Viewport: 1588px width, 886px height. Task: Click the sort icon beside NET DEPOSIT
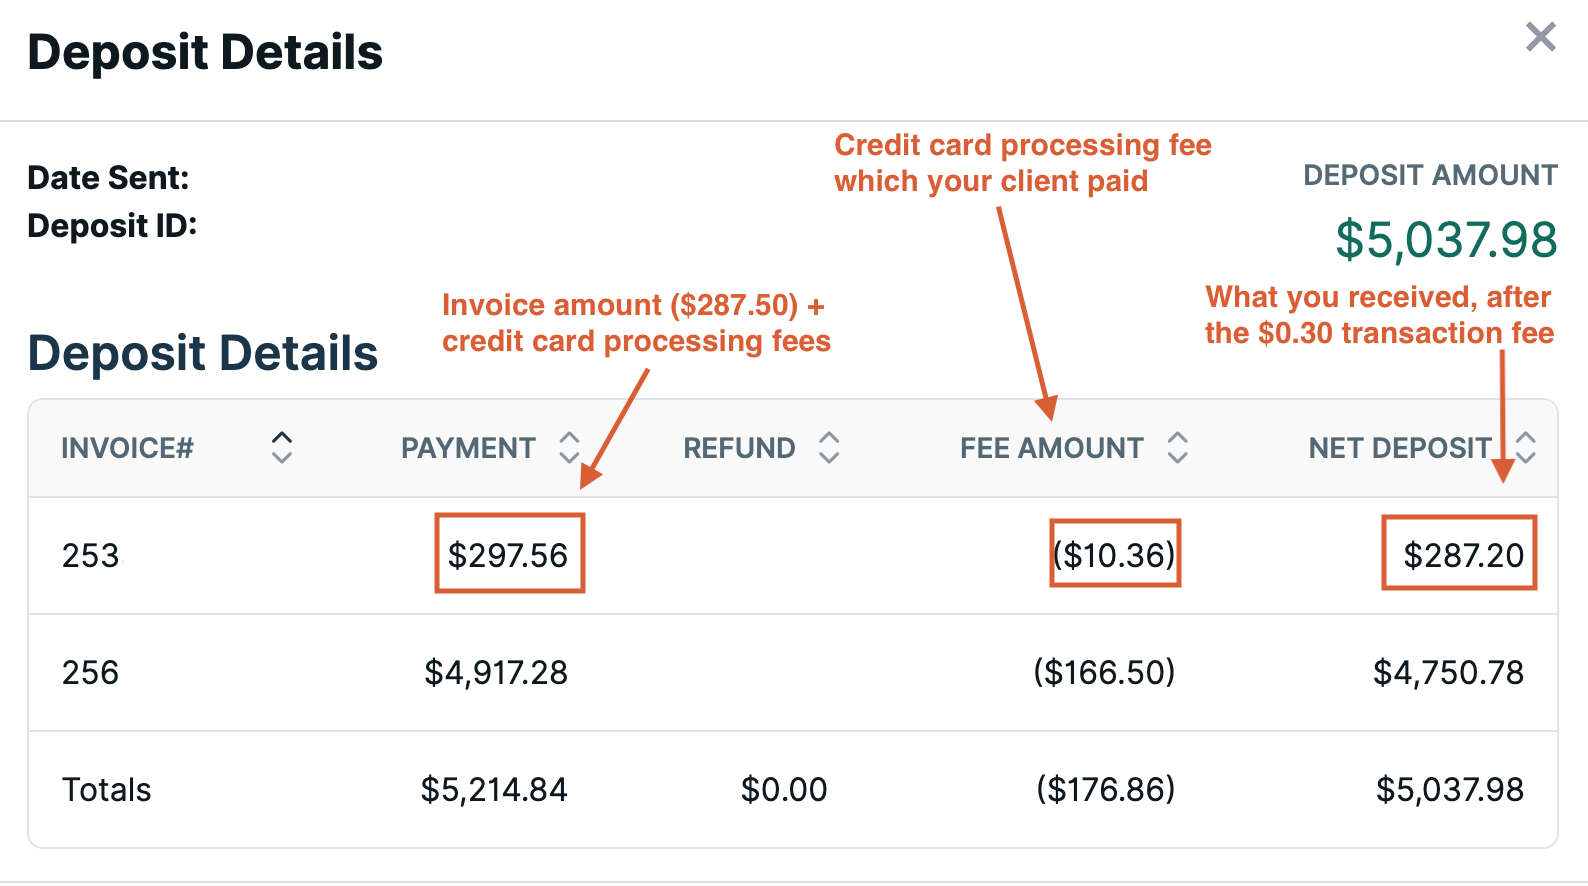click(1526, 448)
